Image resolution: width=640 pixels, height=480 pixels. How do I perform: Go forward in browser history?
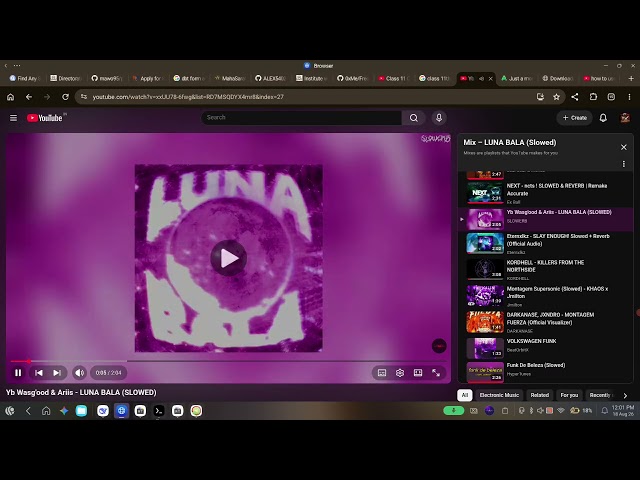[x=47, y=97]
